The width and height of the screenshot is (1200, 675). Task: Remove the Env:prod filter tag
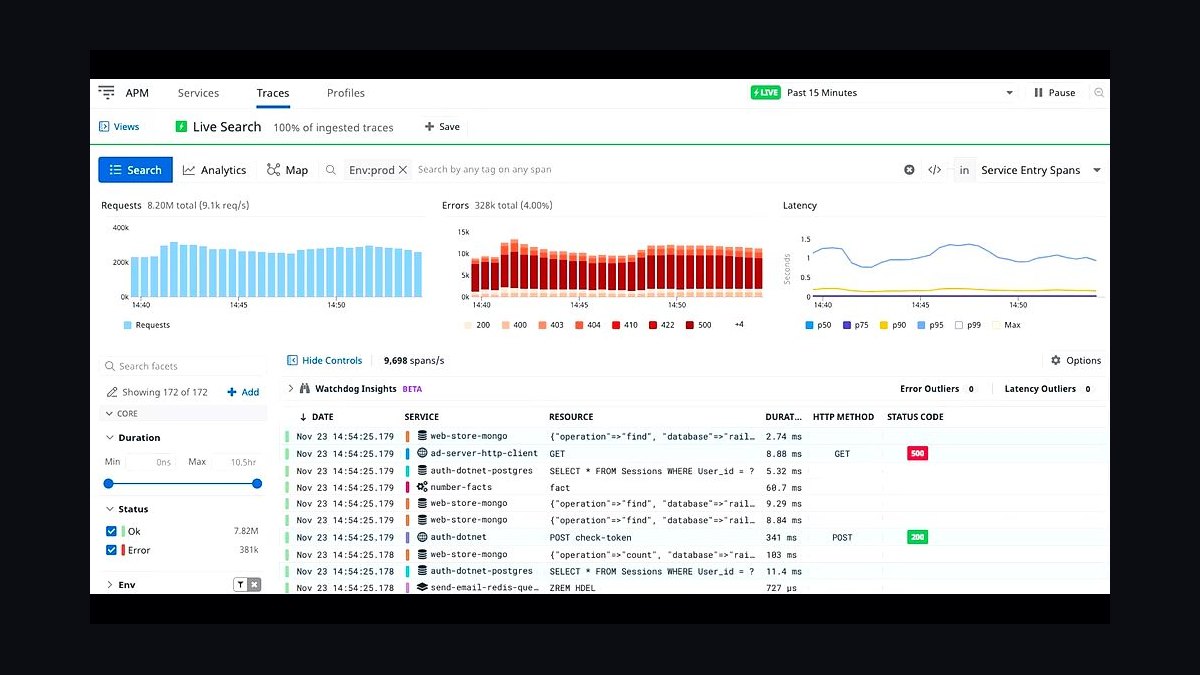[403, 170]
